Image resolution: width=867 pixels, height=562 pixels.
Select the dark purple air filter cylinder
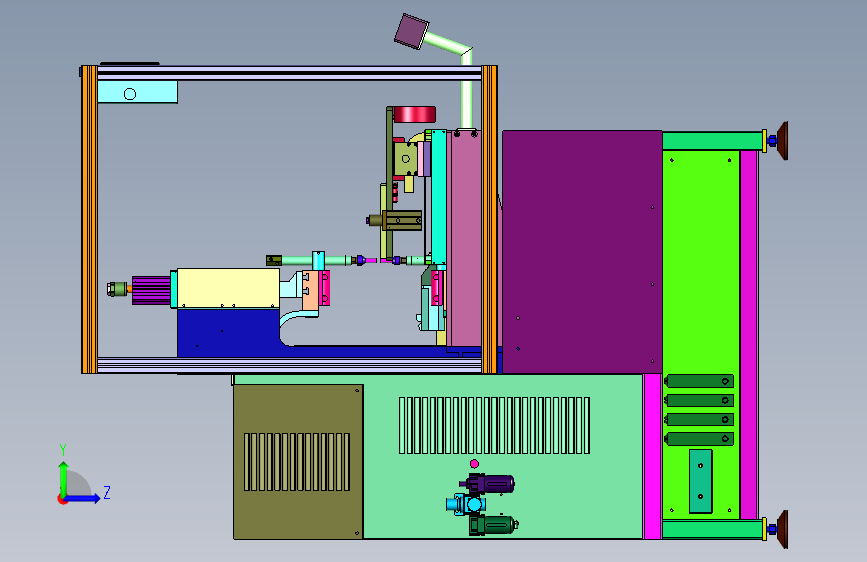click(492, 483)
